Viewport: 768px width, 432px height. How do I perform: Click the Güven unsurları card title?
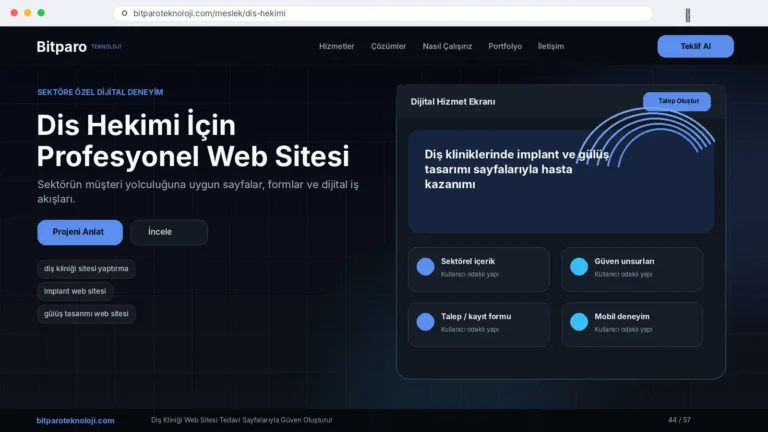624,261
